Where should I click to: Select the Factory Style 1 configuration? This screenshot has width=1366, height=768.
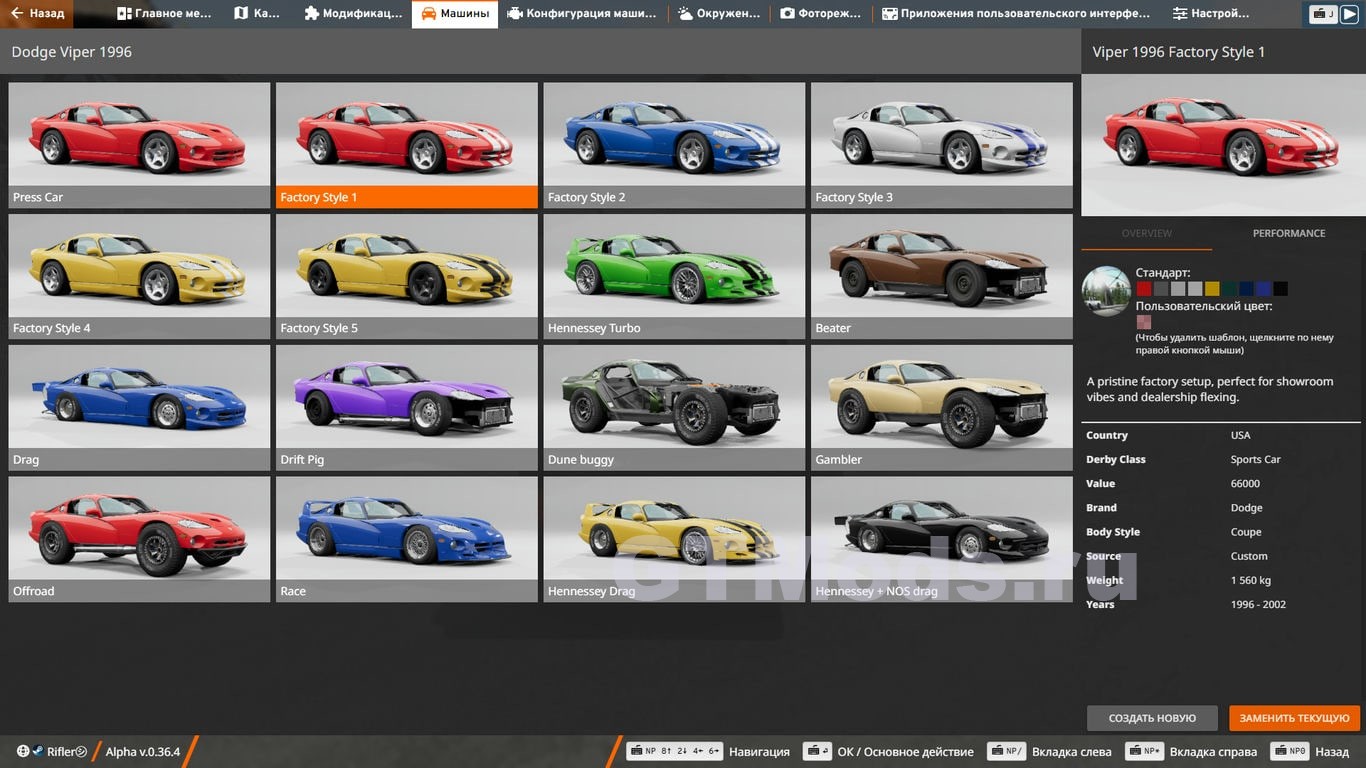tap(407, 145)
